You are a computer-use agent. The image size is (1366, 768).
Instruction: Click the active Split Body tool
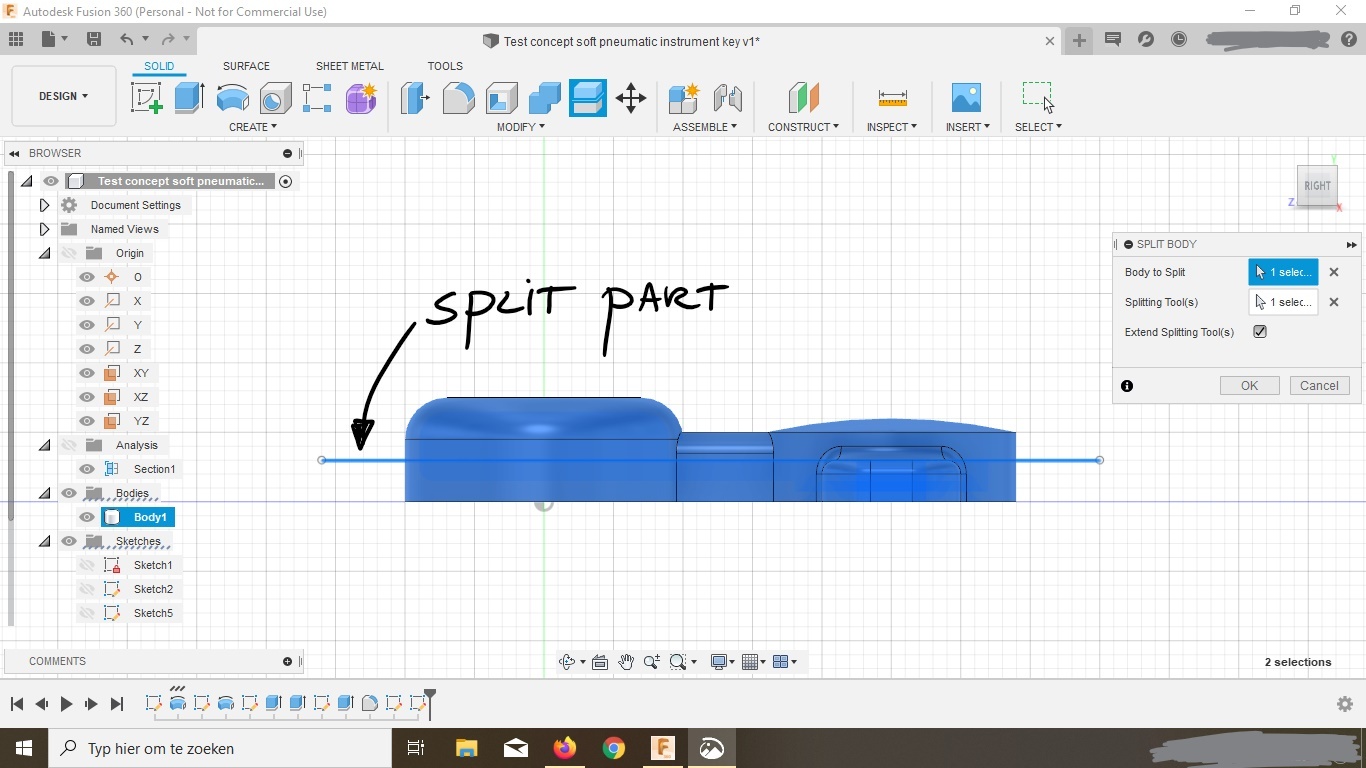(x=588, y=98)
